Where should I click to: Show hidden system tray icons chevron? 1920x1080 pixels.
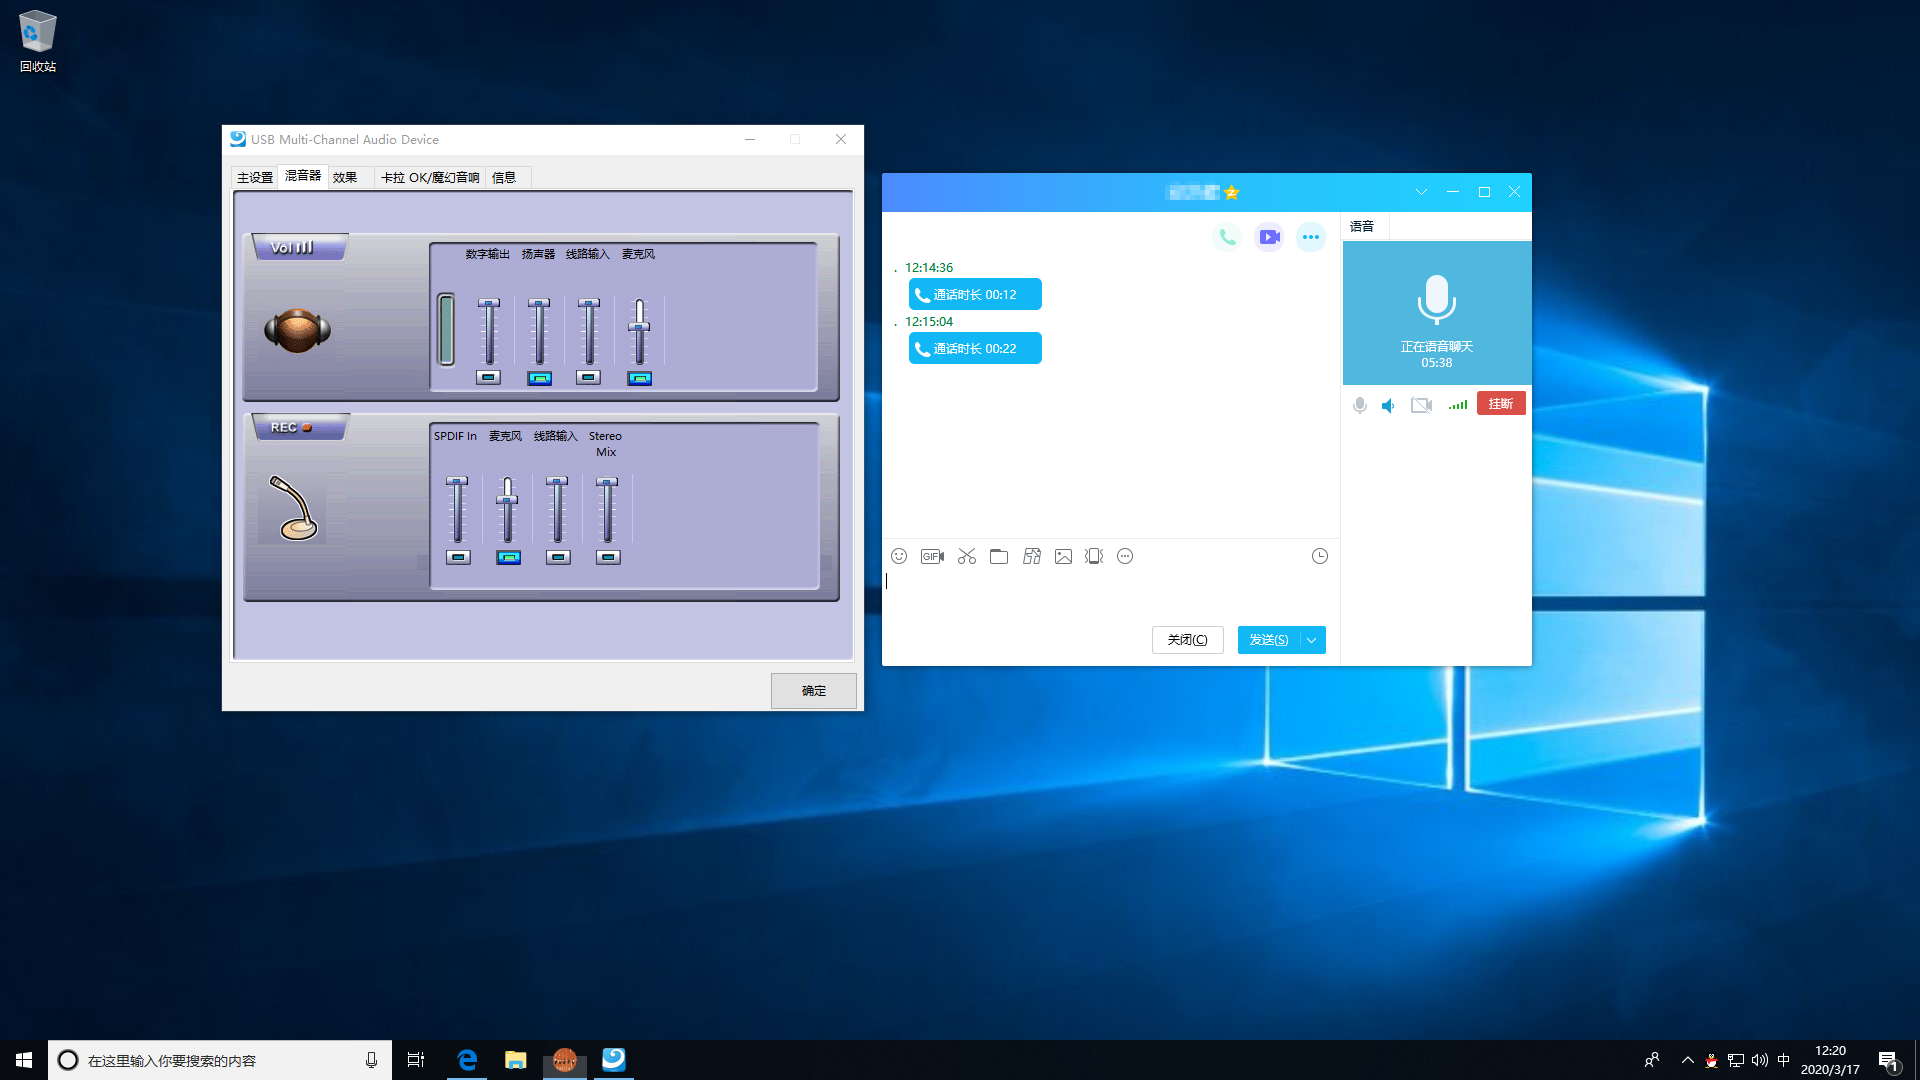(1687, 1060)
